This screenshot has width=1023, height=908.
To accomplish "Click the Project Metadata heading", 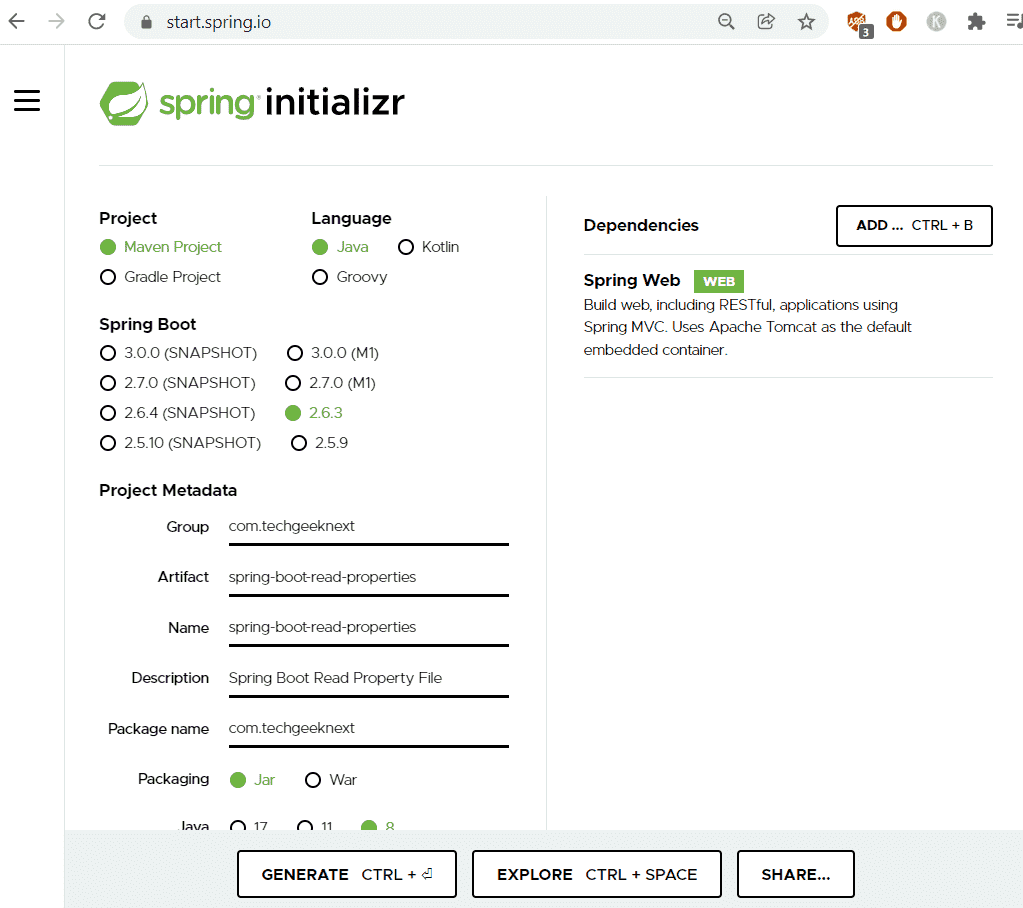I will point(168,491).
